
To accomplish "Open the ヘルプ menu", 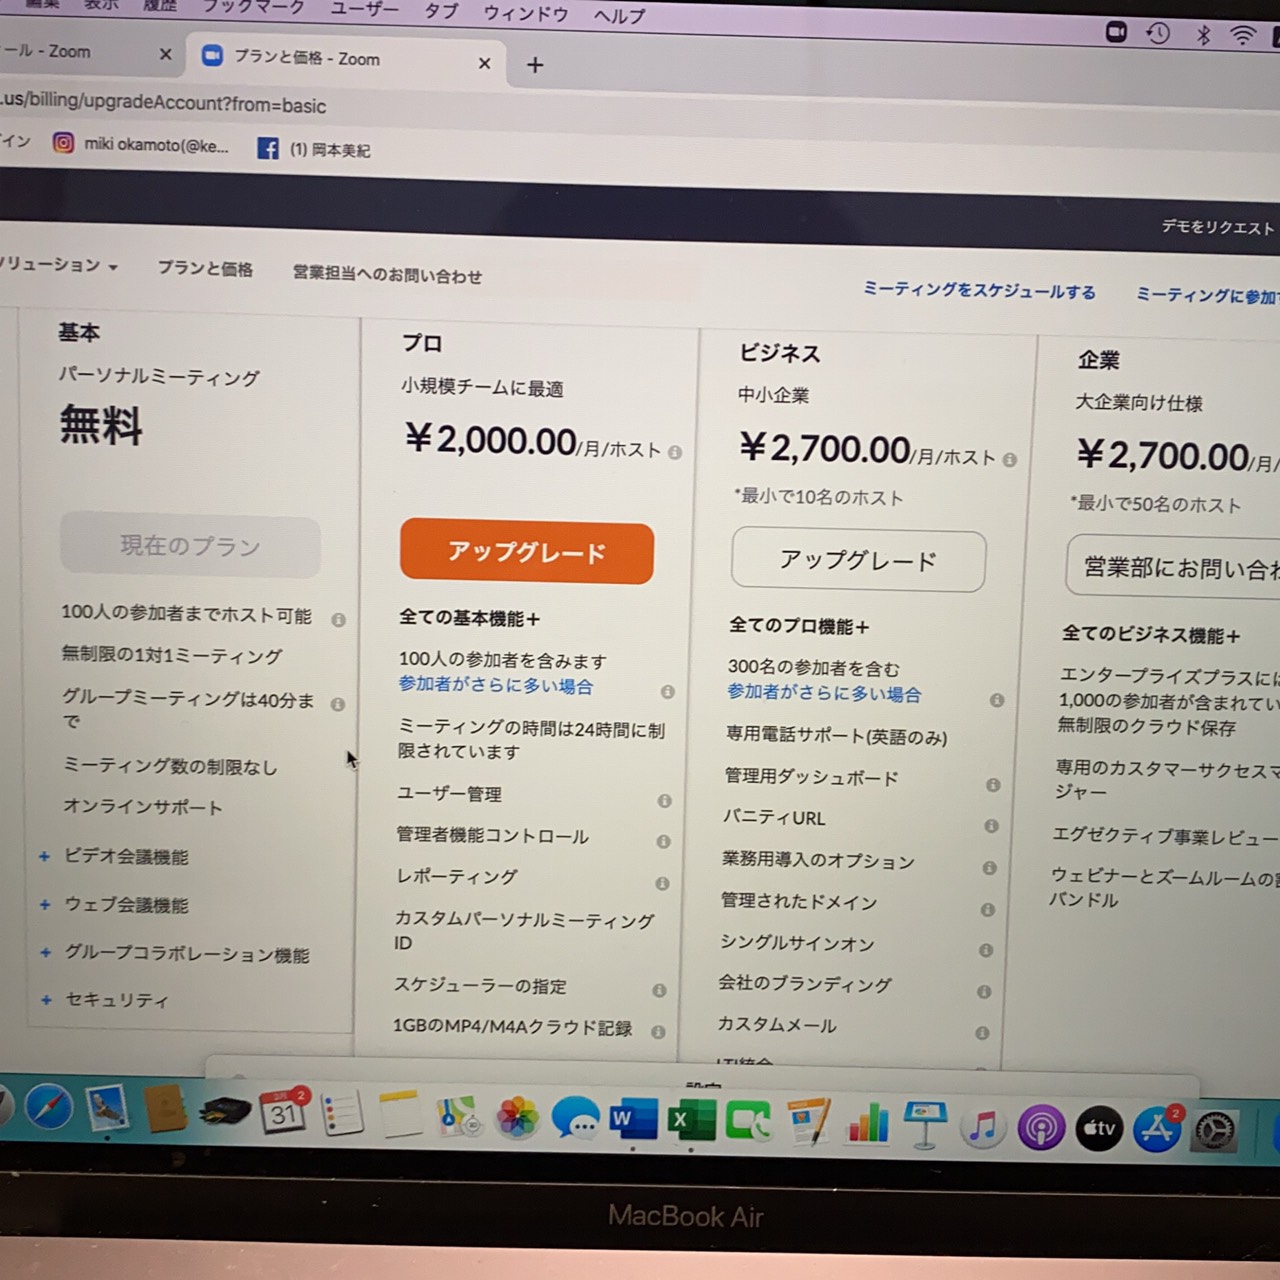I will point(620,16).
